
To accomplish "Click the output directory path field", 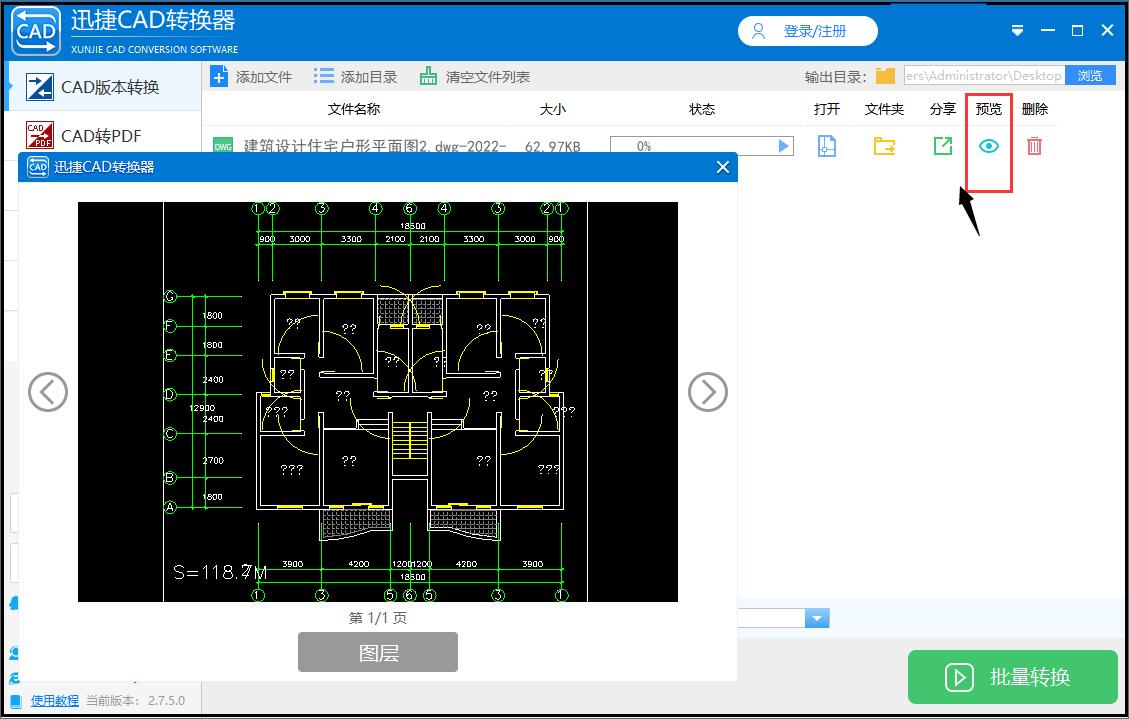I will (983, 76).
